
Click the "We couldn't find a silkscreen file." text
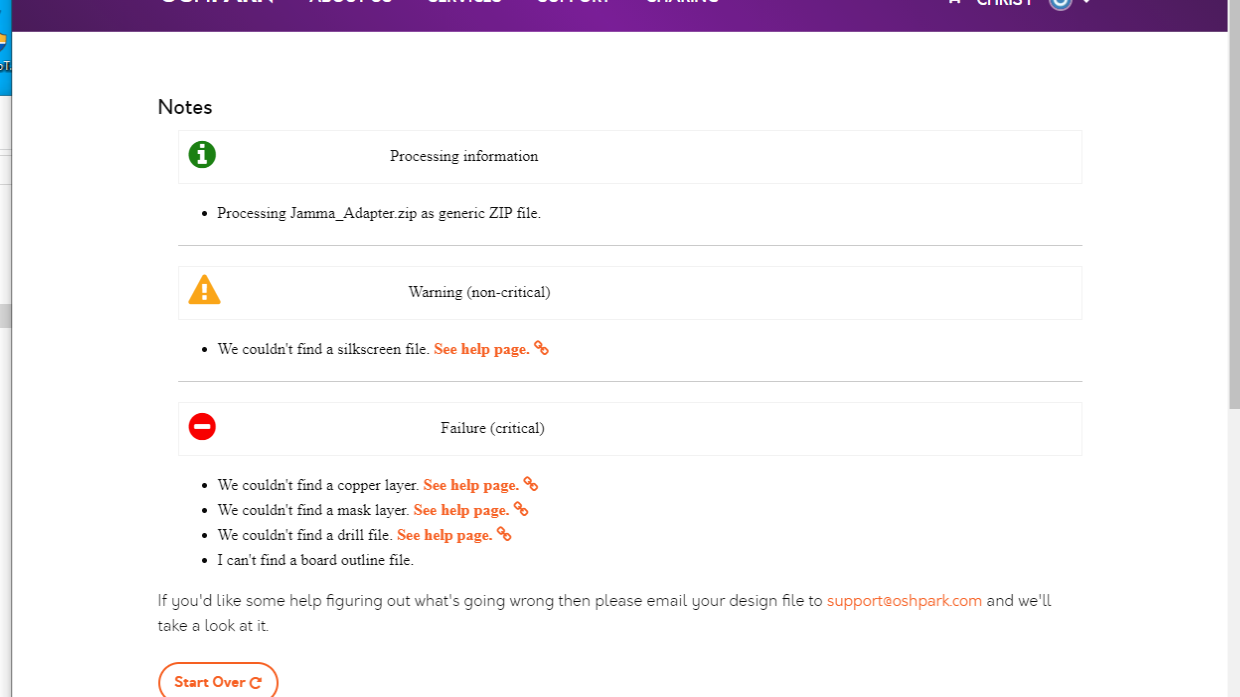click(324, 349)
